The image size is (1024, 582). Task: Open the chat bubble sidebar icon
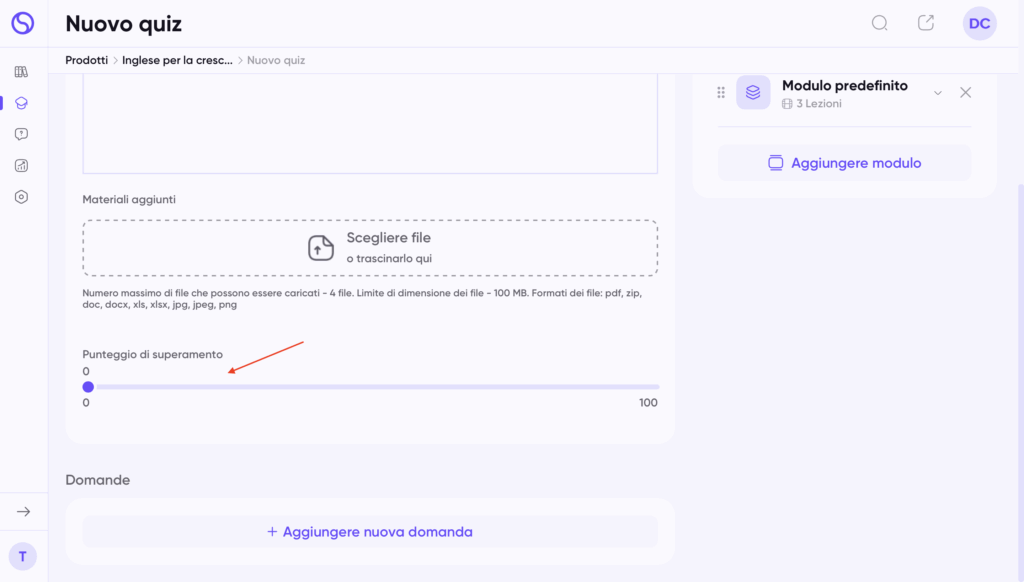[x=22, y=134]
